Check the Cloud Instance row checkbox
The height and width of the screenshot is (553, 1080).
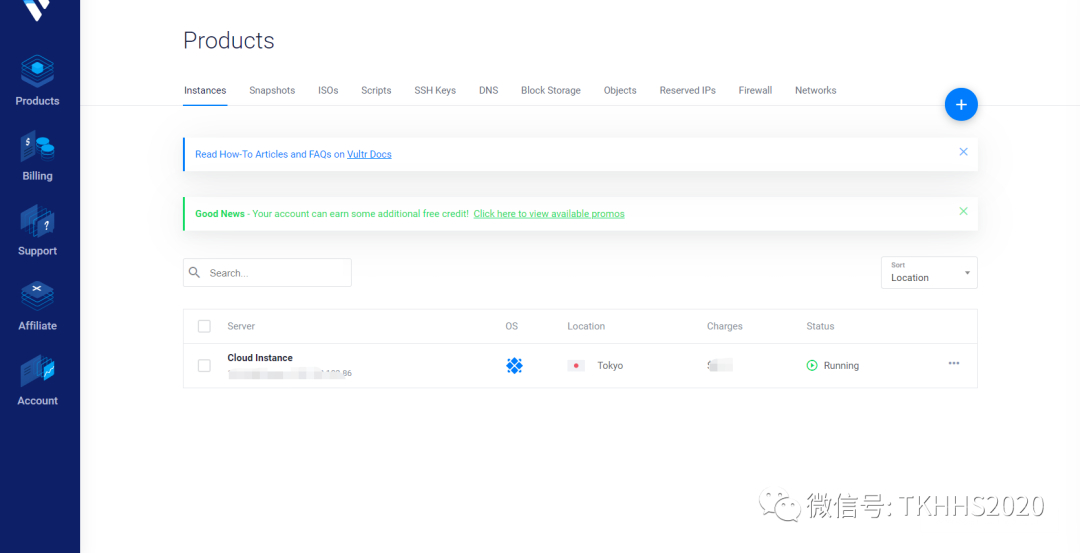tap(204, 366)
